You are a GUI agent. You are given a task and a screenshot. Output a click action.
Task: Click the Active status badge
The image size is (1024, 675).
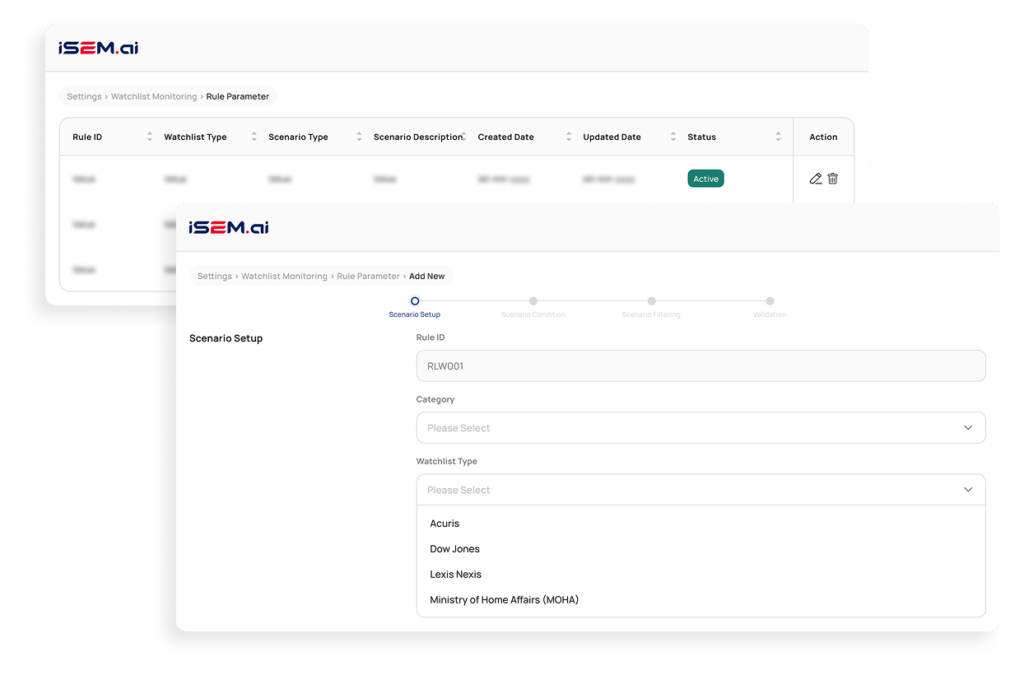(x=705, y=179)
